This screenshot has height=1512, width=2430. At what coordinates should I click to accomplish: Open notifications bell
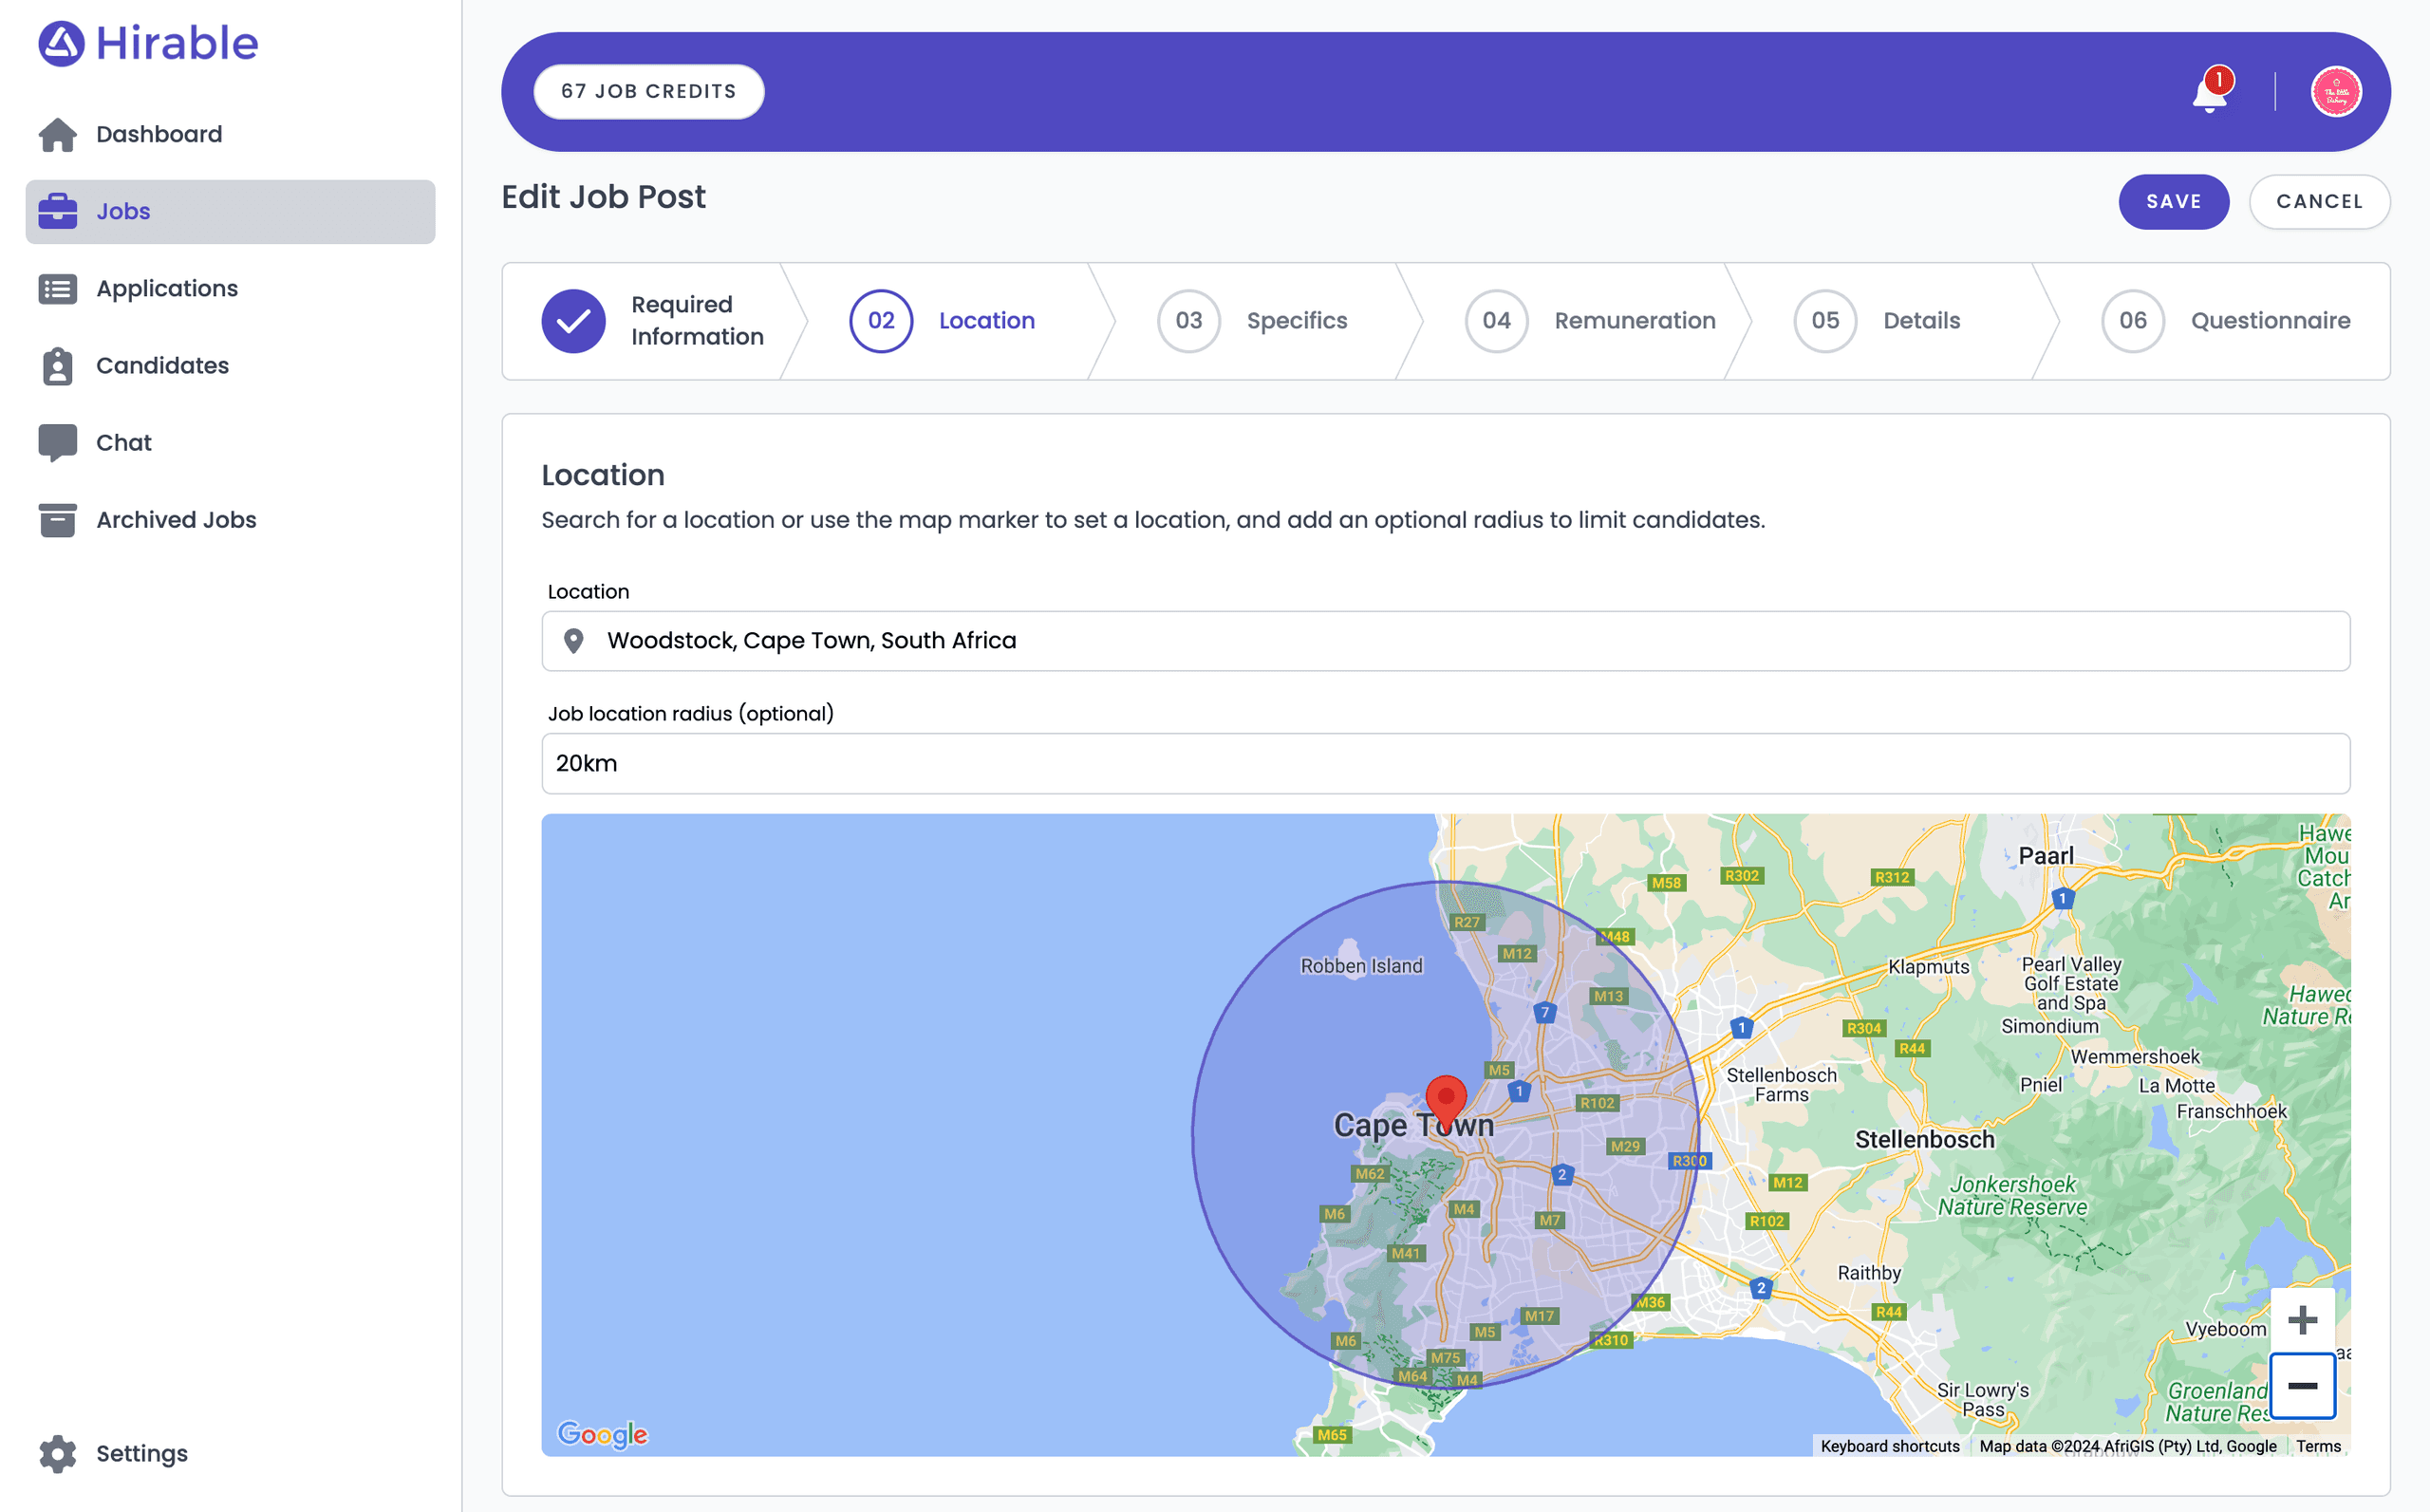coord(2209,93)
